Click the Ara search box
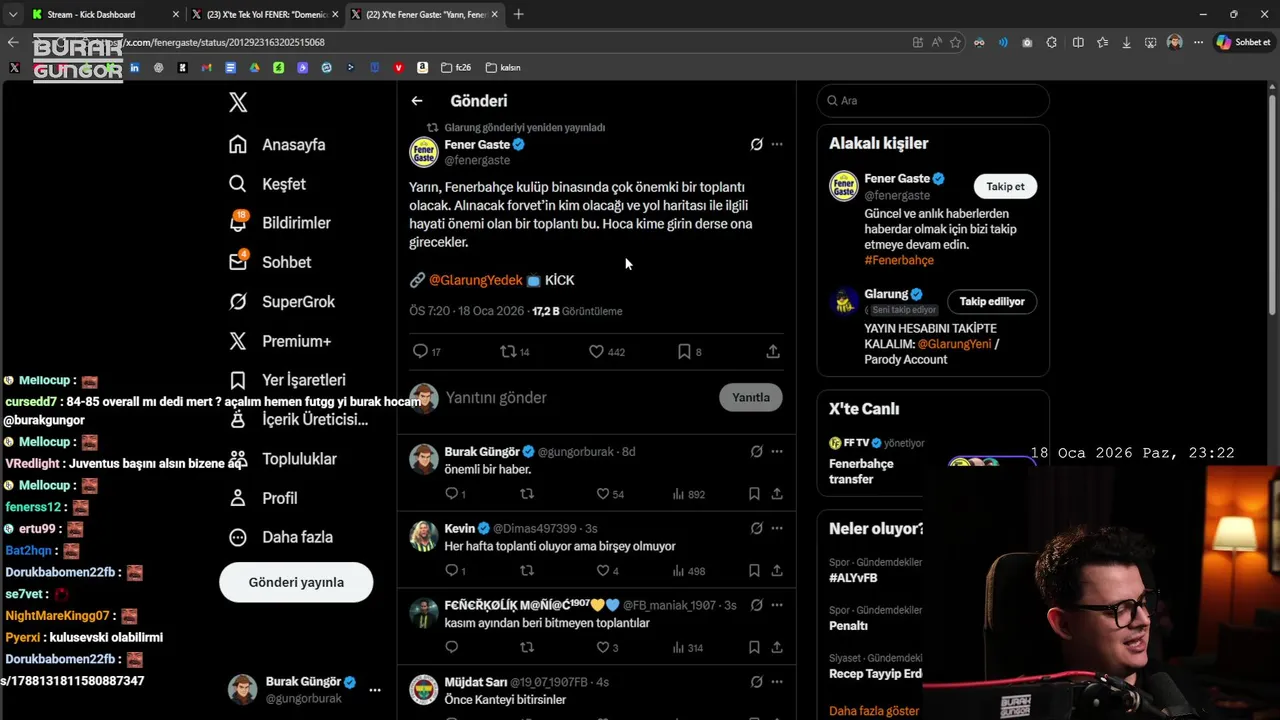 [933, 100]
